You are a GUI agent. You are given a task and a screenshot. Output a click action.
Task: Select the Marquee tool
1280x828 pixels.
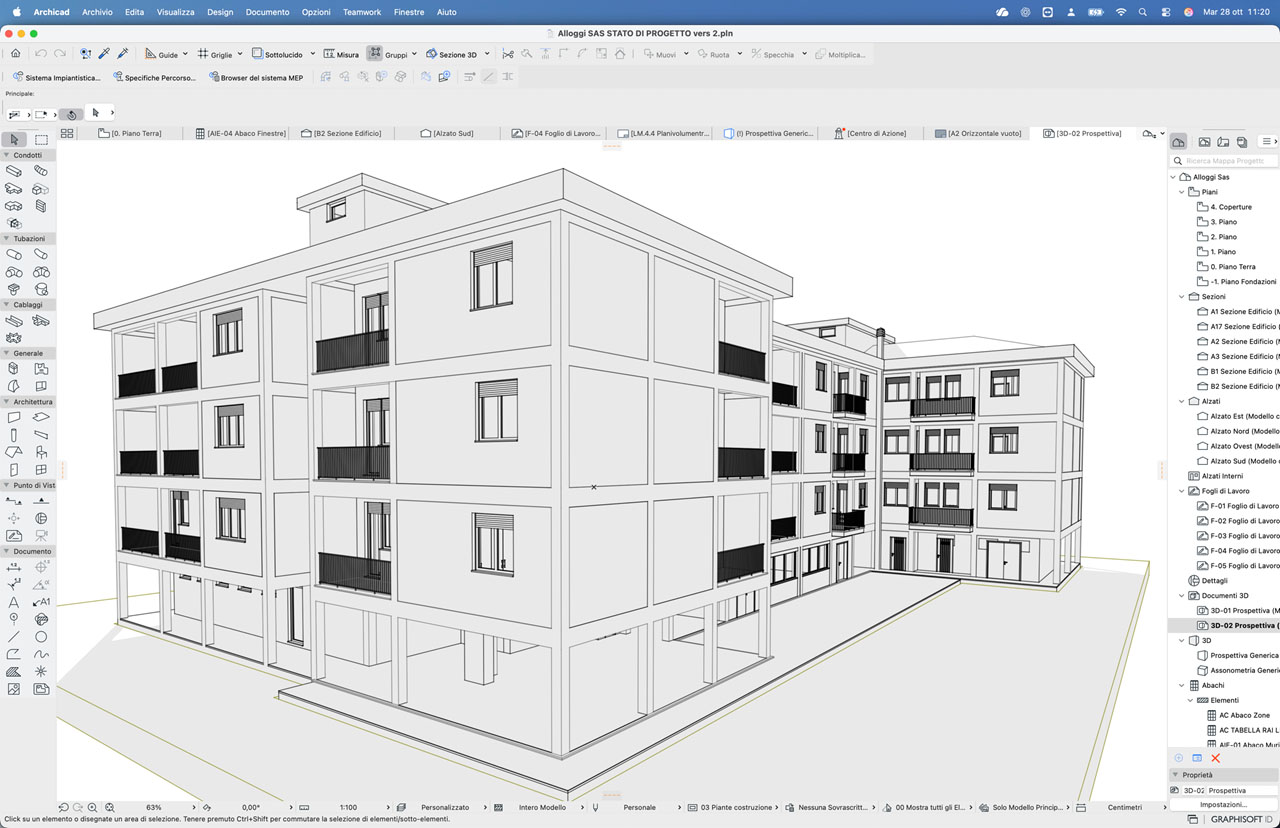click(41, 138)
